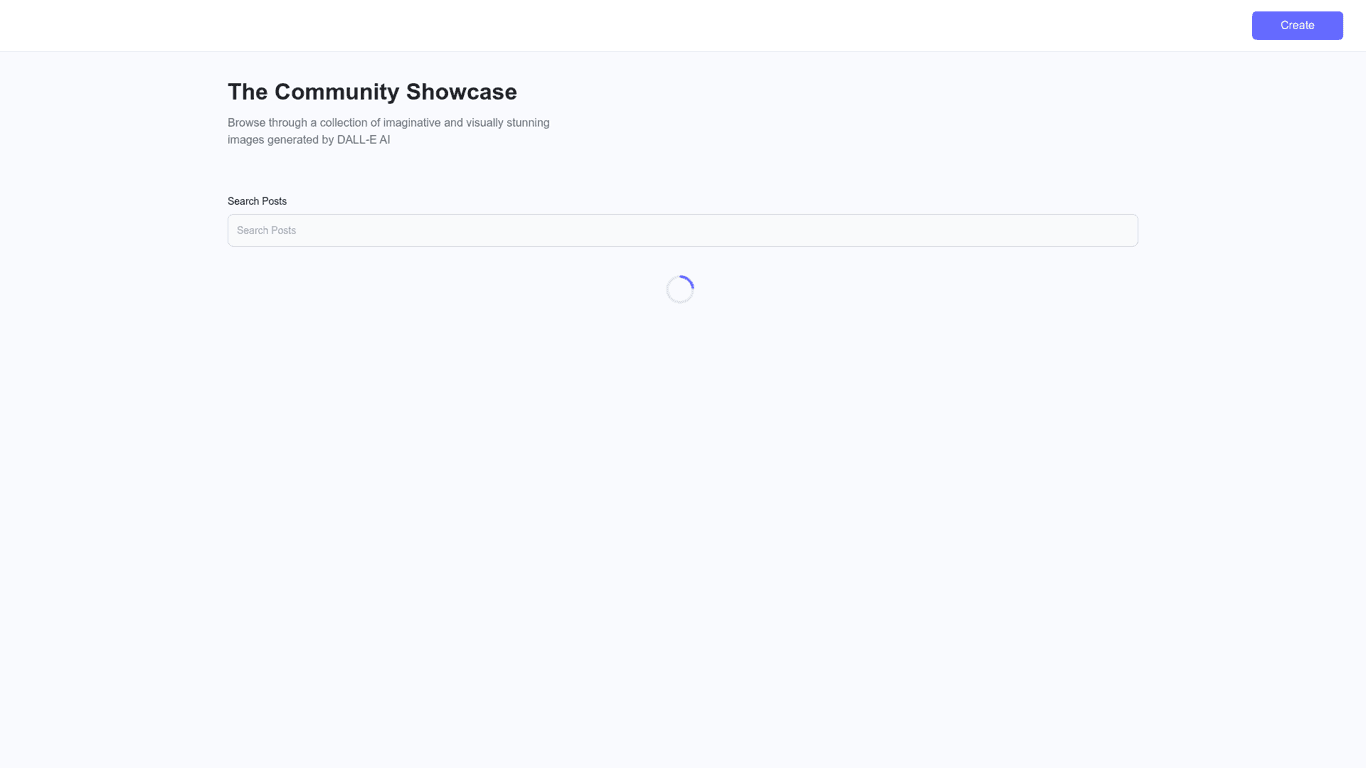Click the DALL-E AI description text
The height and width of the screenshot is (768, 1366).
389,131
